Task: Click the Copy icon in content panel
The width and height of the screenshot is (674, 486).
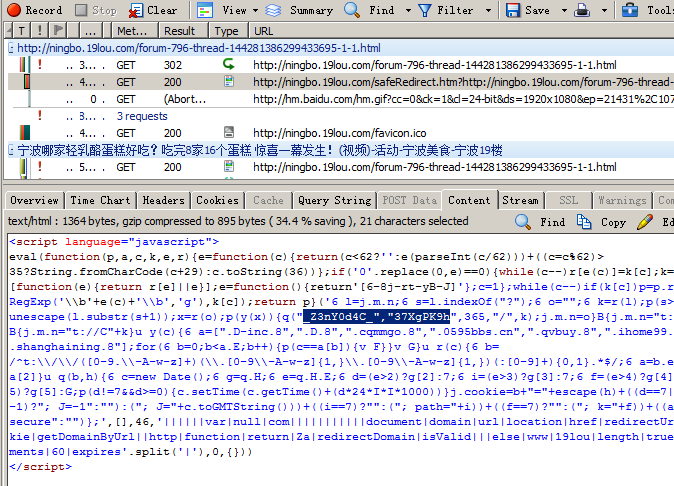Action: point(588,222)
